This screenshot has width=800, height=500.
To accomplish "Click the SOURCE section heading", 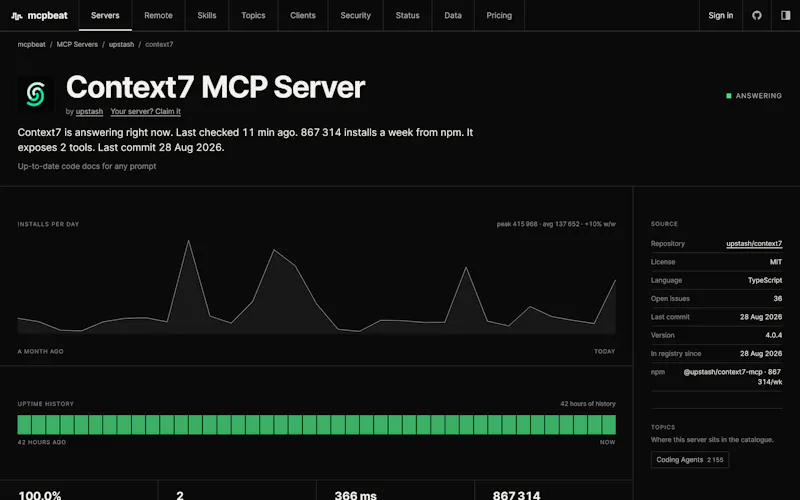I will 664,224.
